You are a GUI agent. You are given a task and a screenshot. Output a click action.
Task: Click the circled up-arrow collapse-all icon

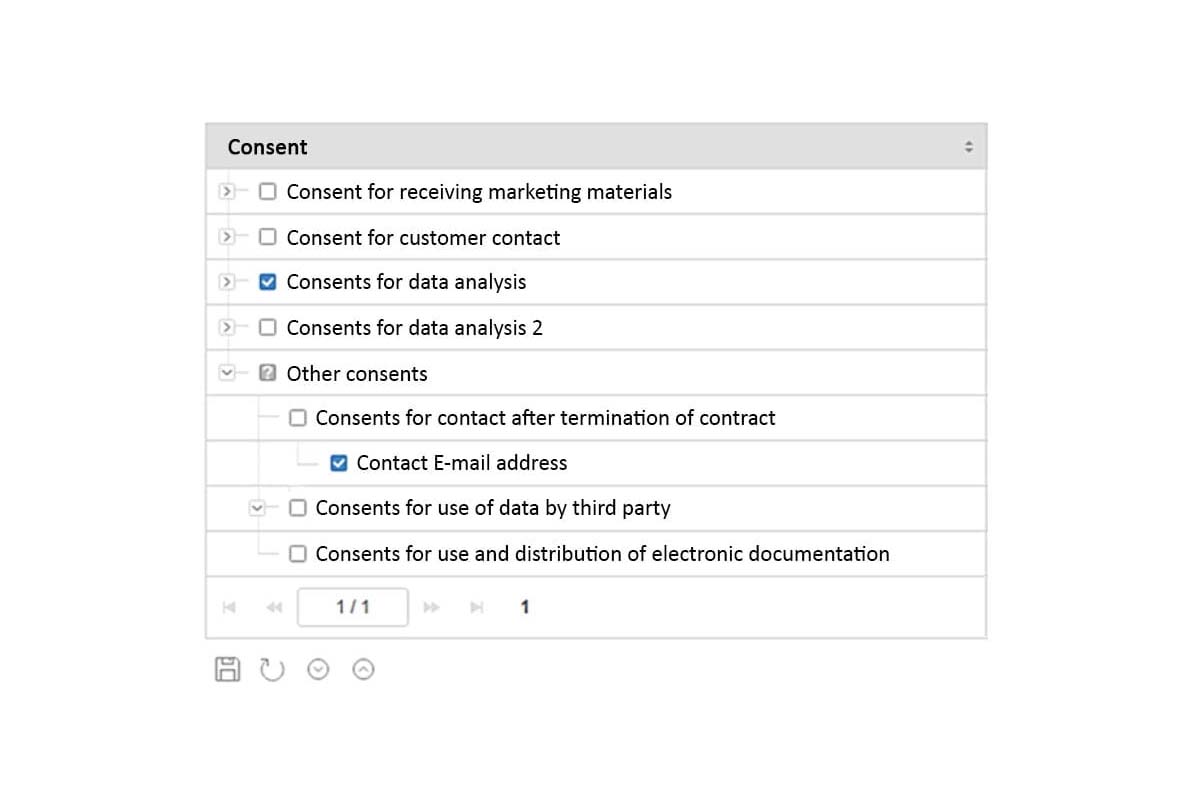[x=363, y=669]
